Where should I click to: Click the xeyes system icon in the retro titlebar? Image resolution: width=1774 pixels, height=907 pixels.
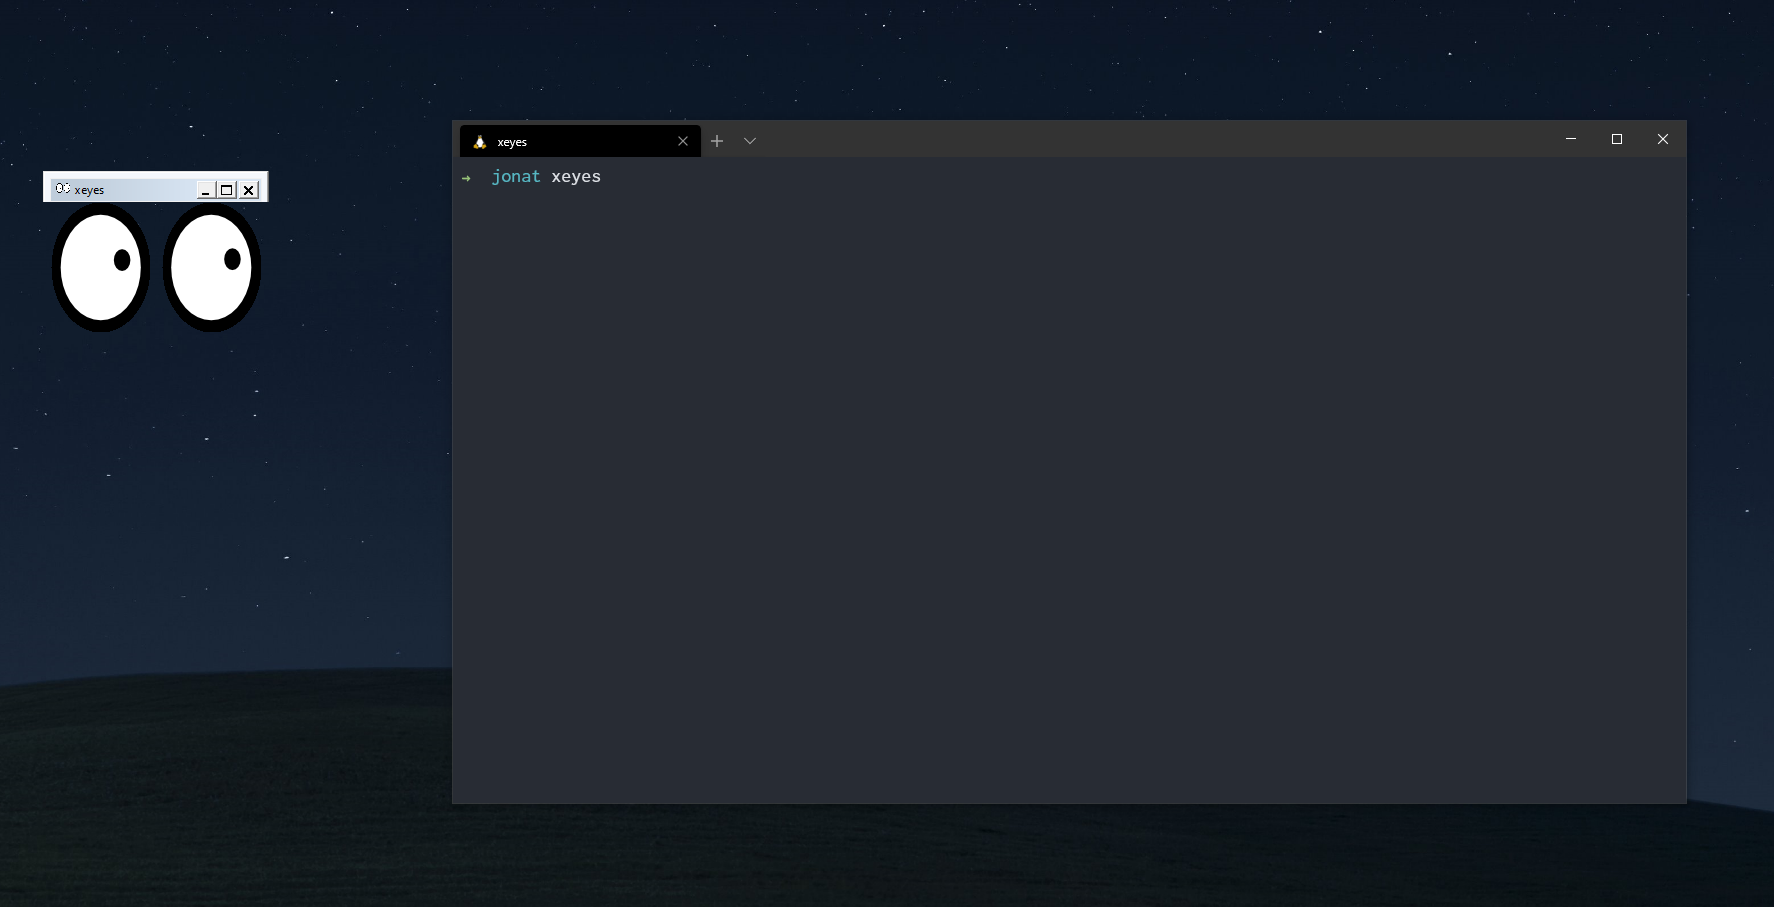(x=62, y=188)
